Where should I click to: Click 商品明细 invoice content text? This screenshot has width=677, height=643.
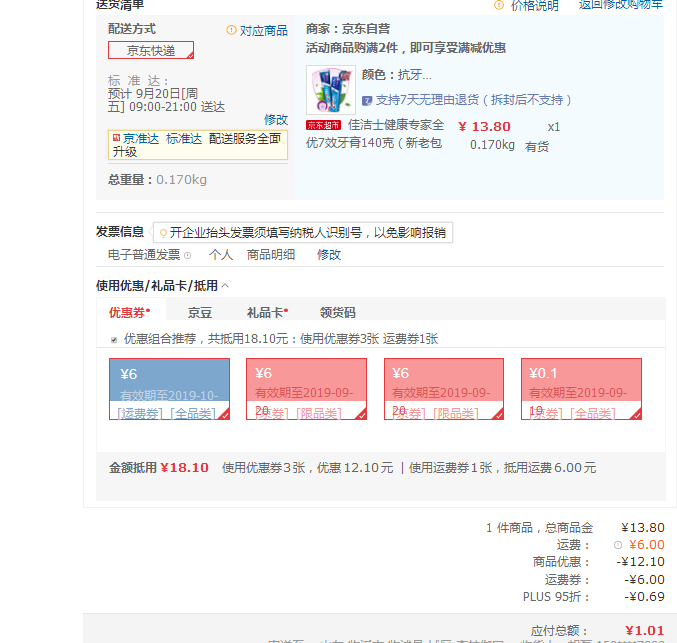pyautogui.click(x=271, y=255)
